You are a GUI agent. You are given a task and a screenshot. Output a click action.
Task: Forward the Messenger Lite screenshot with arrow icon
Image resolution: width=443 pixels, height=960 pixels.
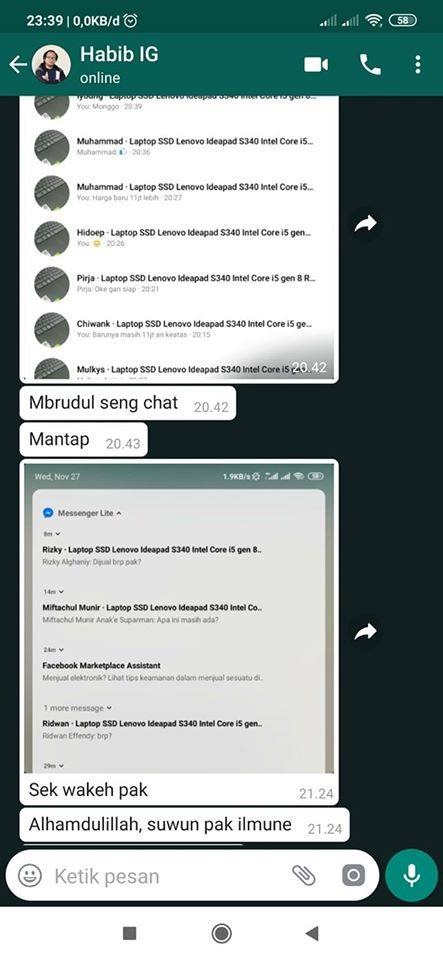pos(365,631)
